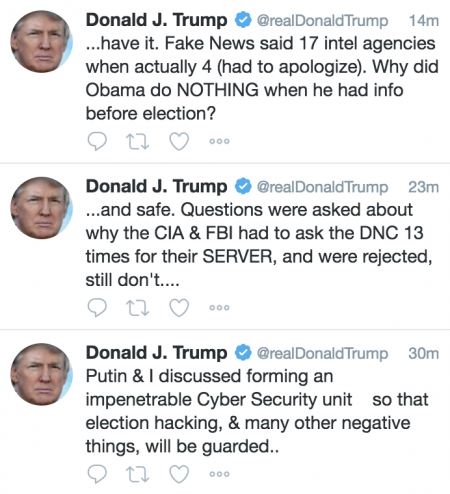The image size is (450, 494).
Task: Open more options on the 30m tweet
Action: click(x=219, y=474)
